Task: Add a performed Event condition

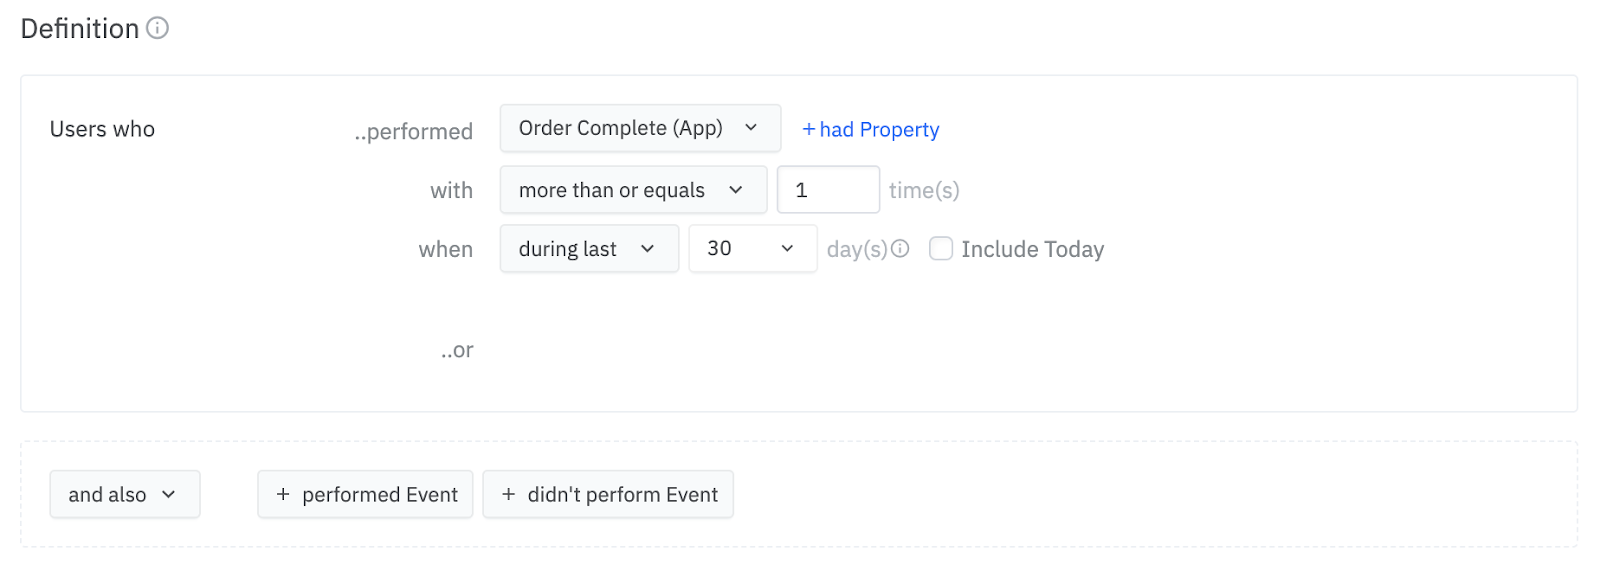Action: (x=366, y=494)
